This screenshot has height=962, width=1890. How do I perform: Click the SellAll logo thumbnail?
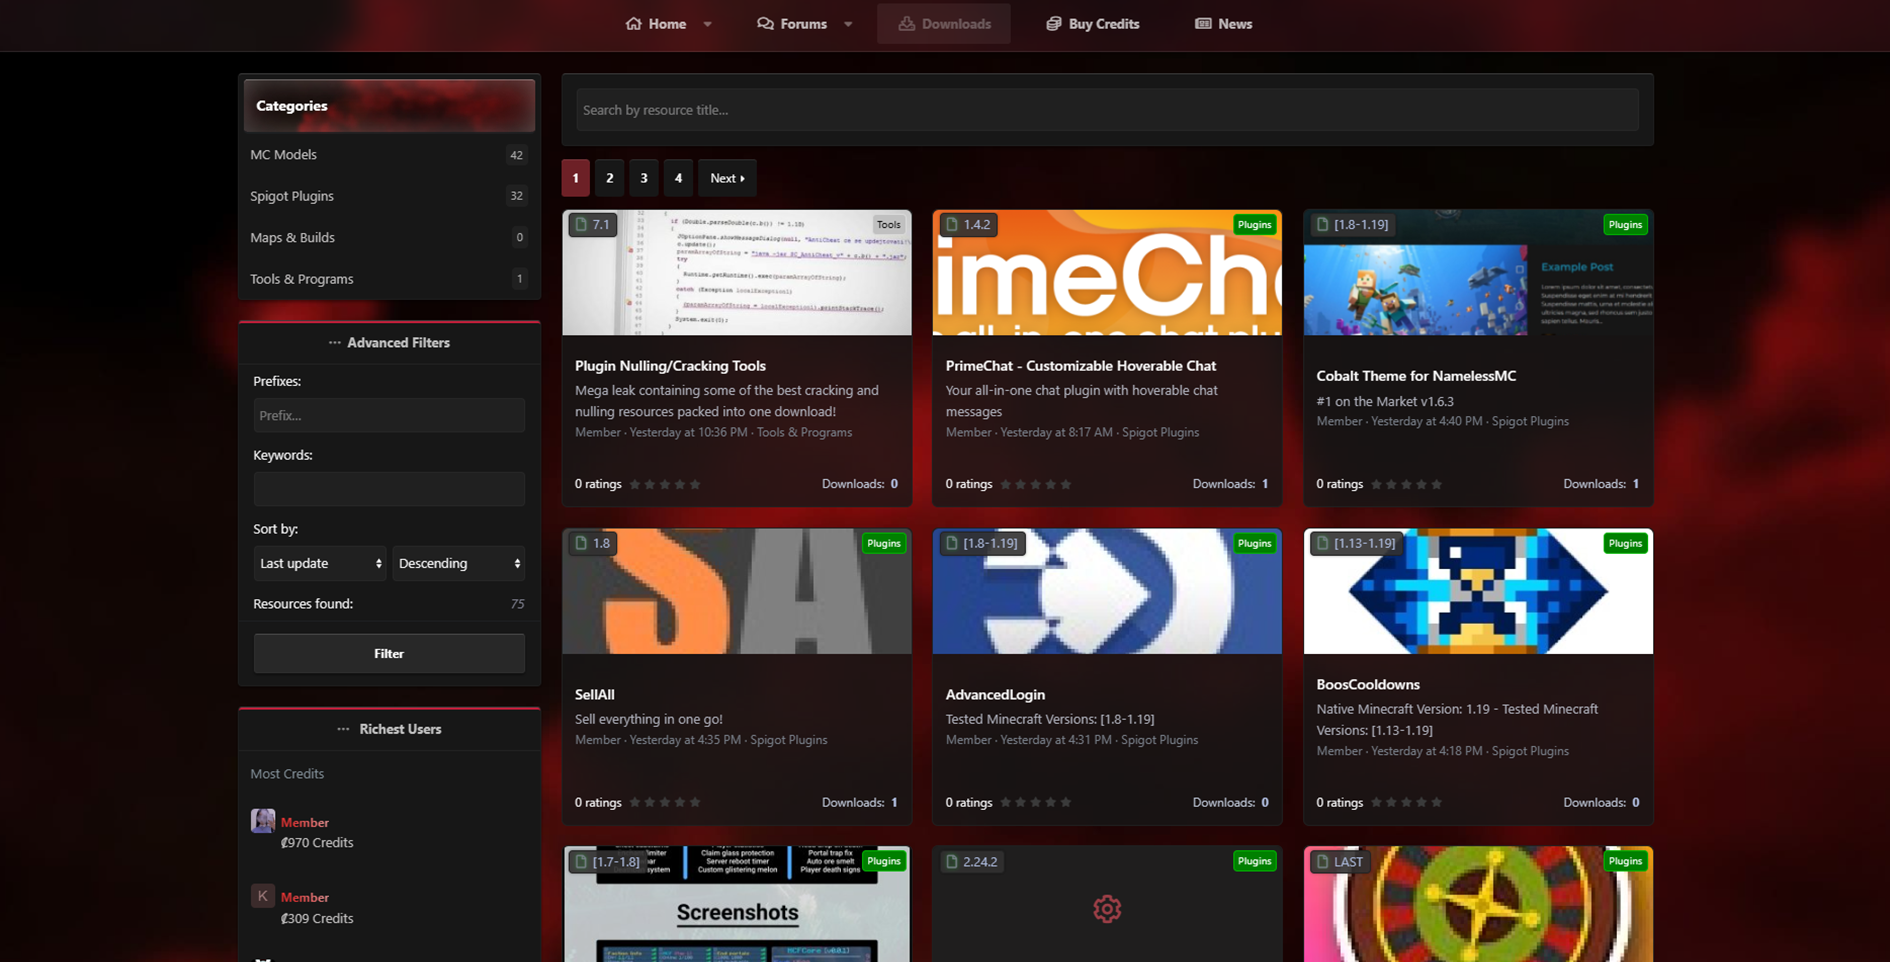[737, 591]
